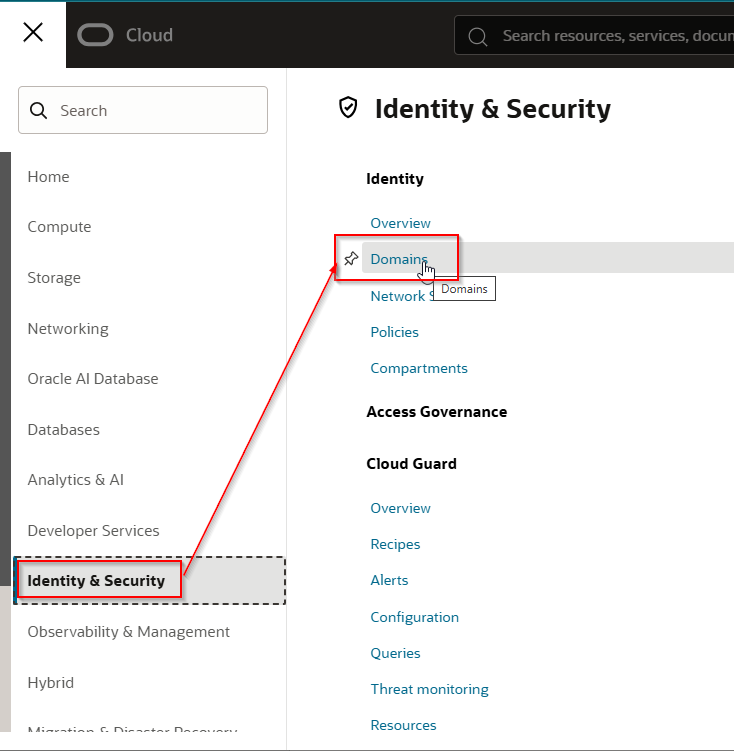This screenshot has height=751, width=734.
Task: Go to Oracle AI Database category
Action: tap(93, 379)
